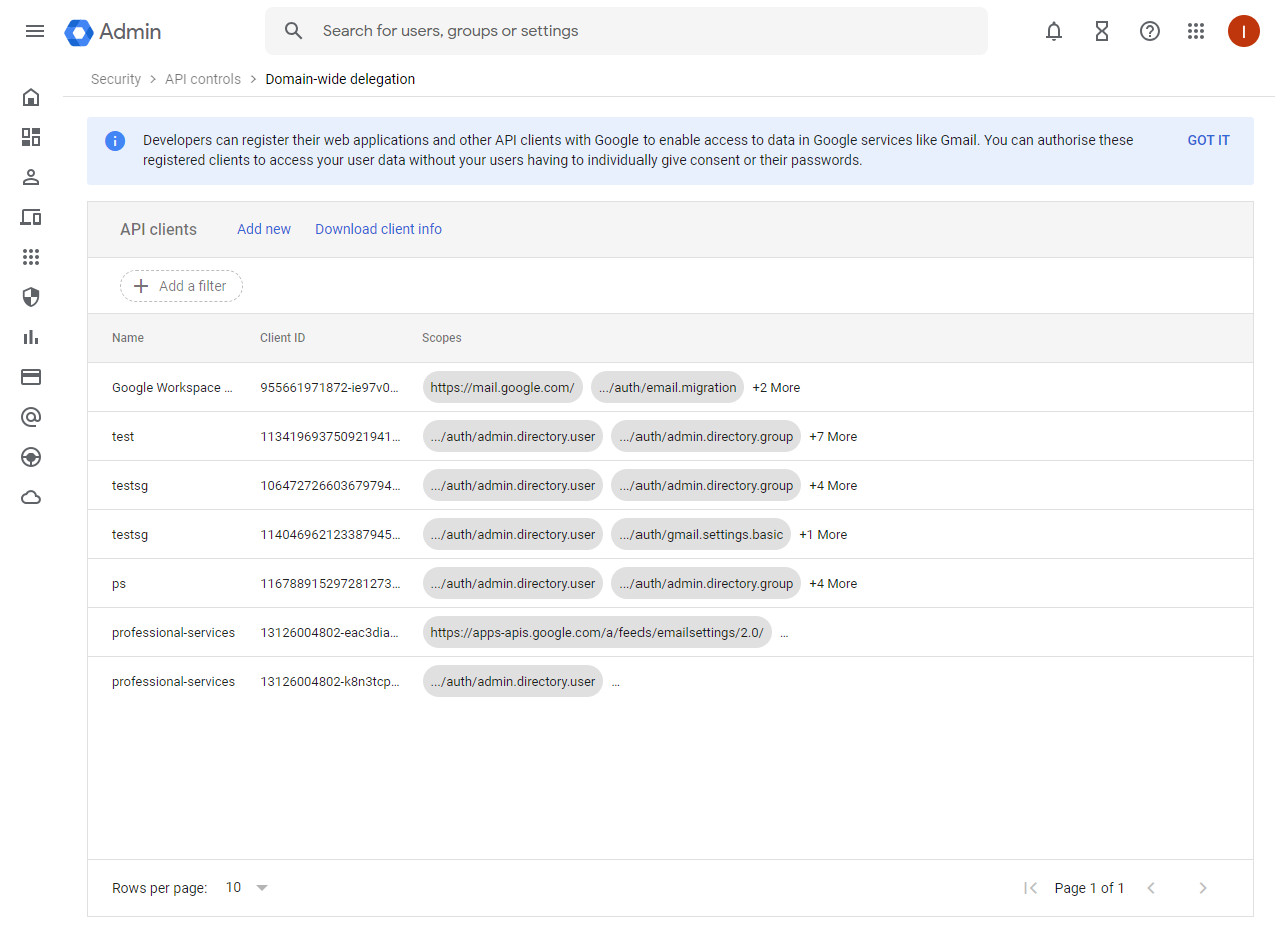Go to API controls breadcrumb

(x=203, y=79)
